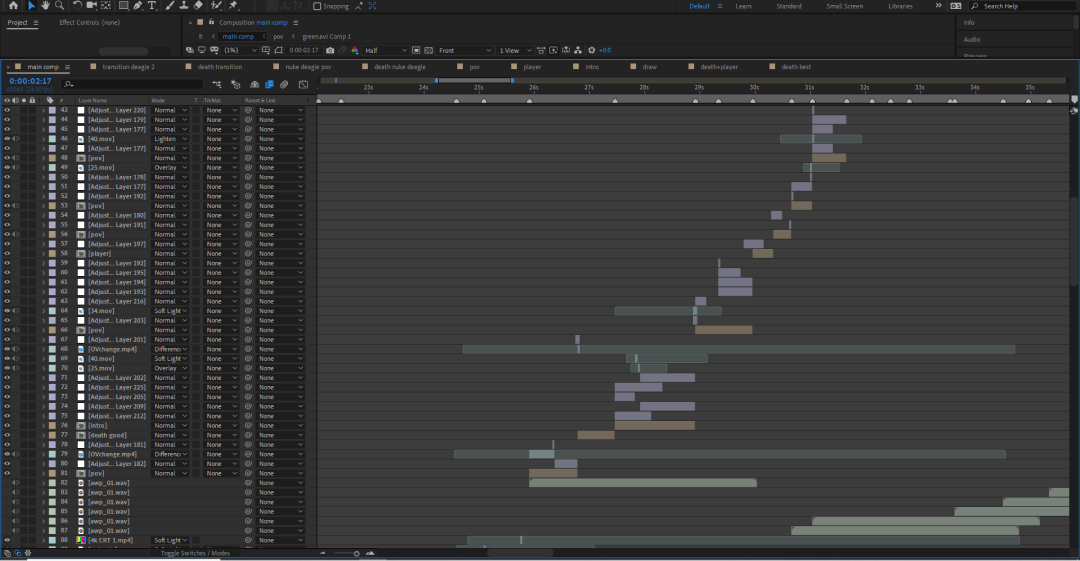Open Parent & Link dropdown of layer 43
The width and height of the screenshot is (1080, 561).
[280, 110]
